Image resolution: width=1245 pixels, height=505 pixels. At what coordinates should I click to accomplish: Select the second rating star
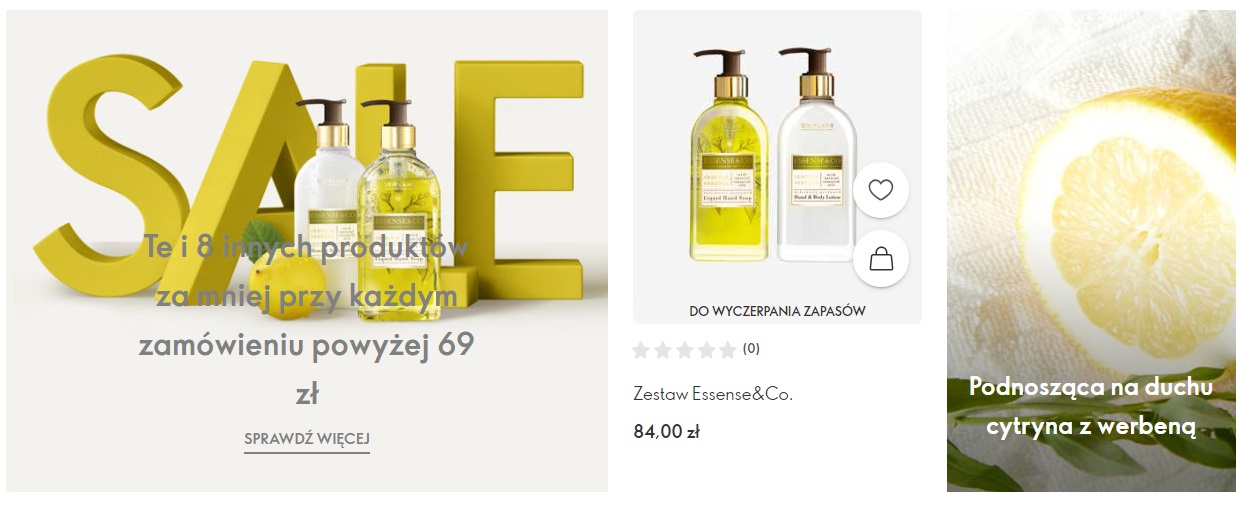662,350
